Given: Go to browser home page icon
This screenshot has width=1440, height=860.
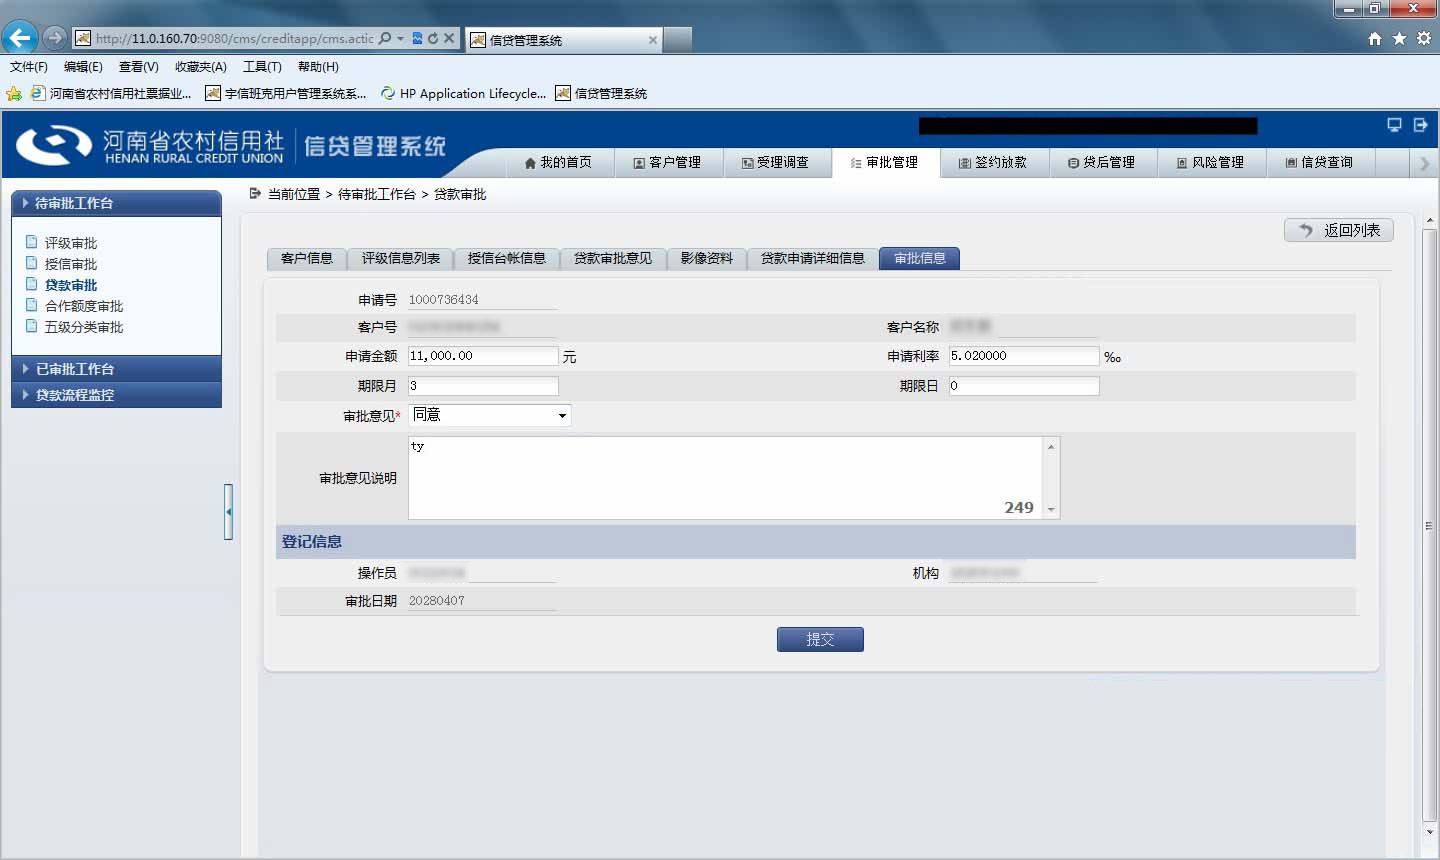Looking at the screenshot, I should click(1375, 38).
